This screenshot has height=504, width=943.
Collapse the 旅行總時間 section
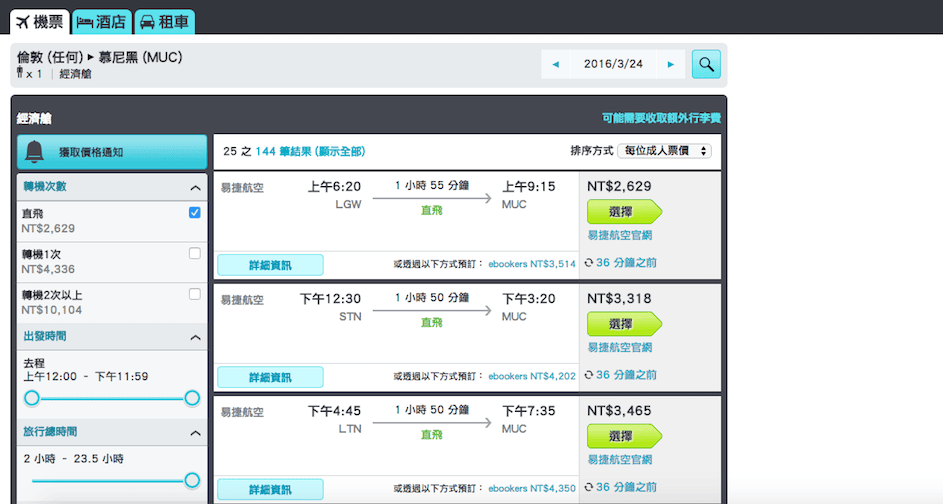coord(195,433)
